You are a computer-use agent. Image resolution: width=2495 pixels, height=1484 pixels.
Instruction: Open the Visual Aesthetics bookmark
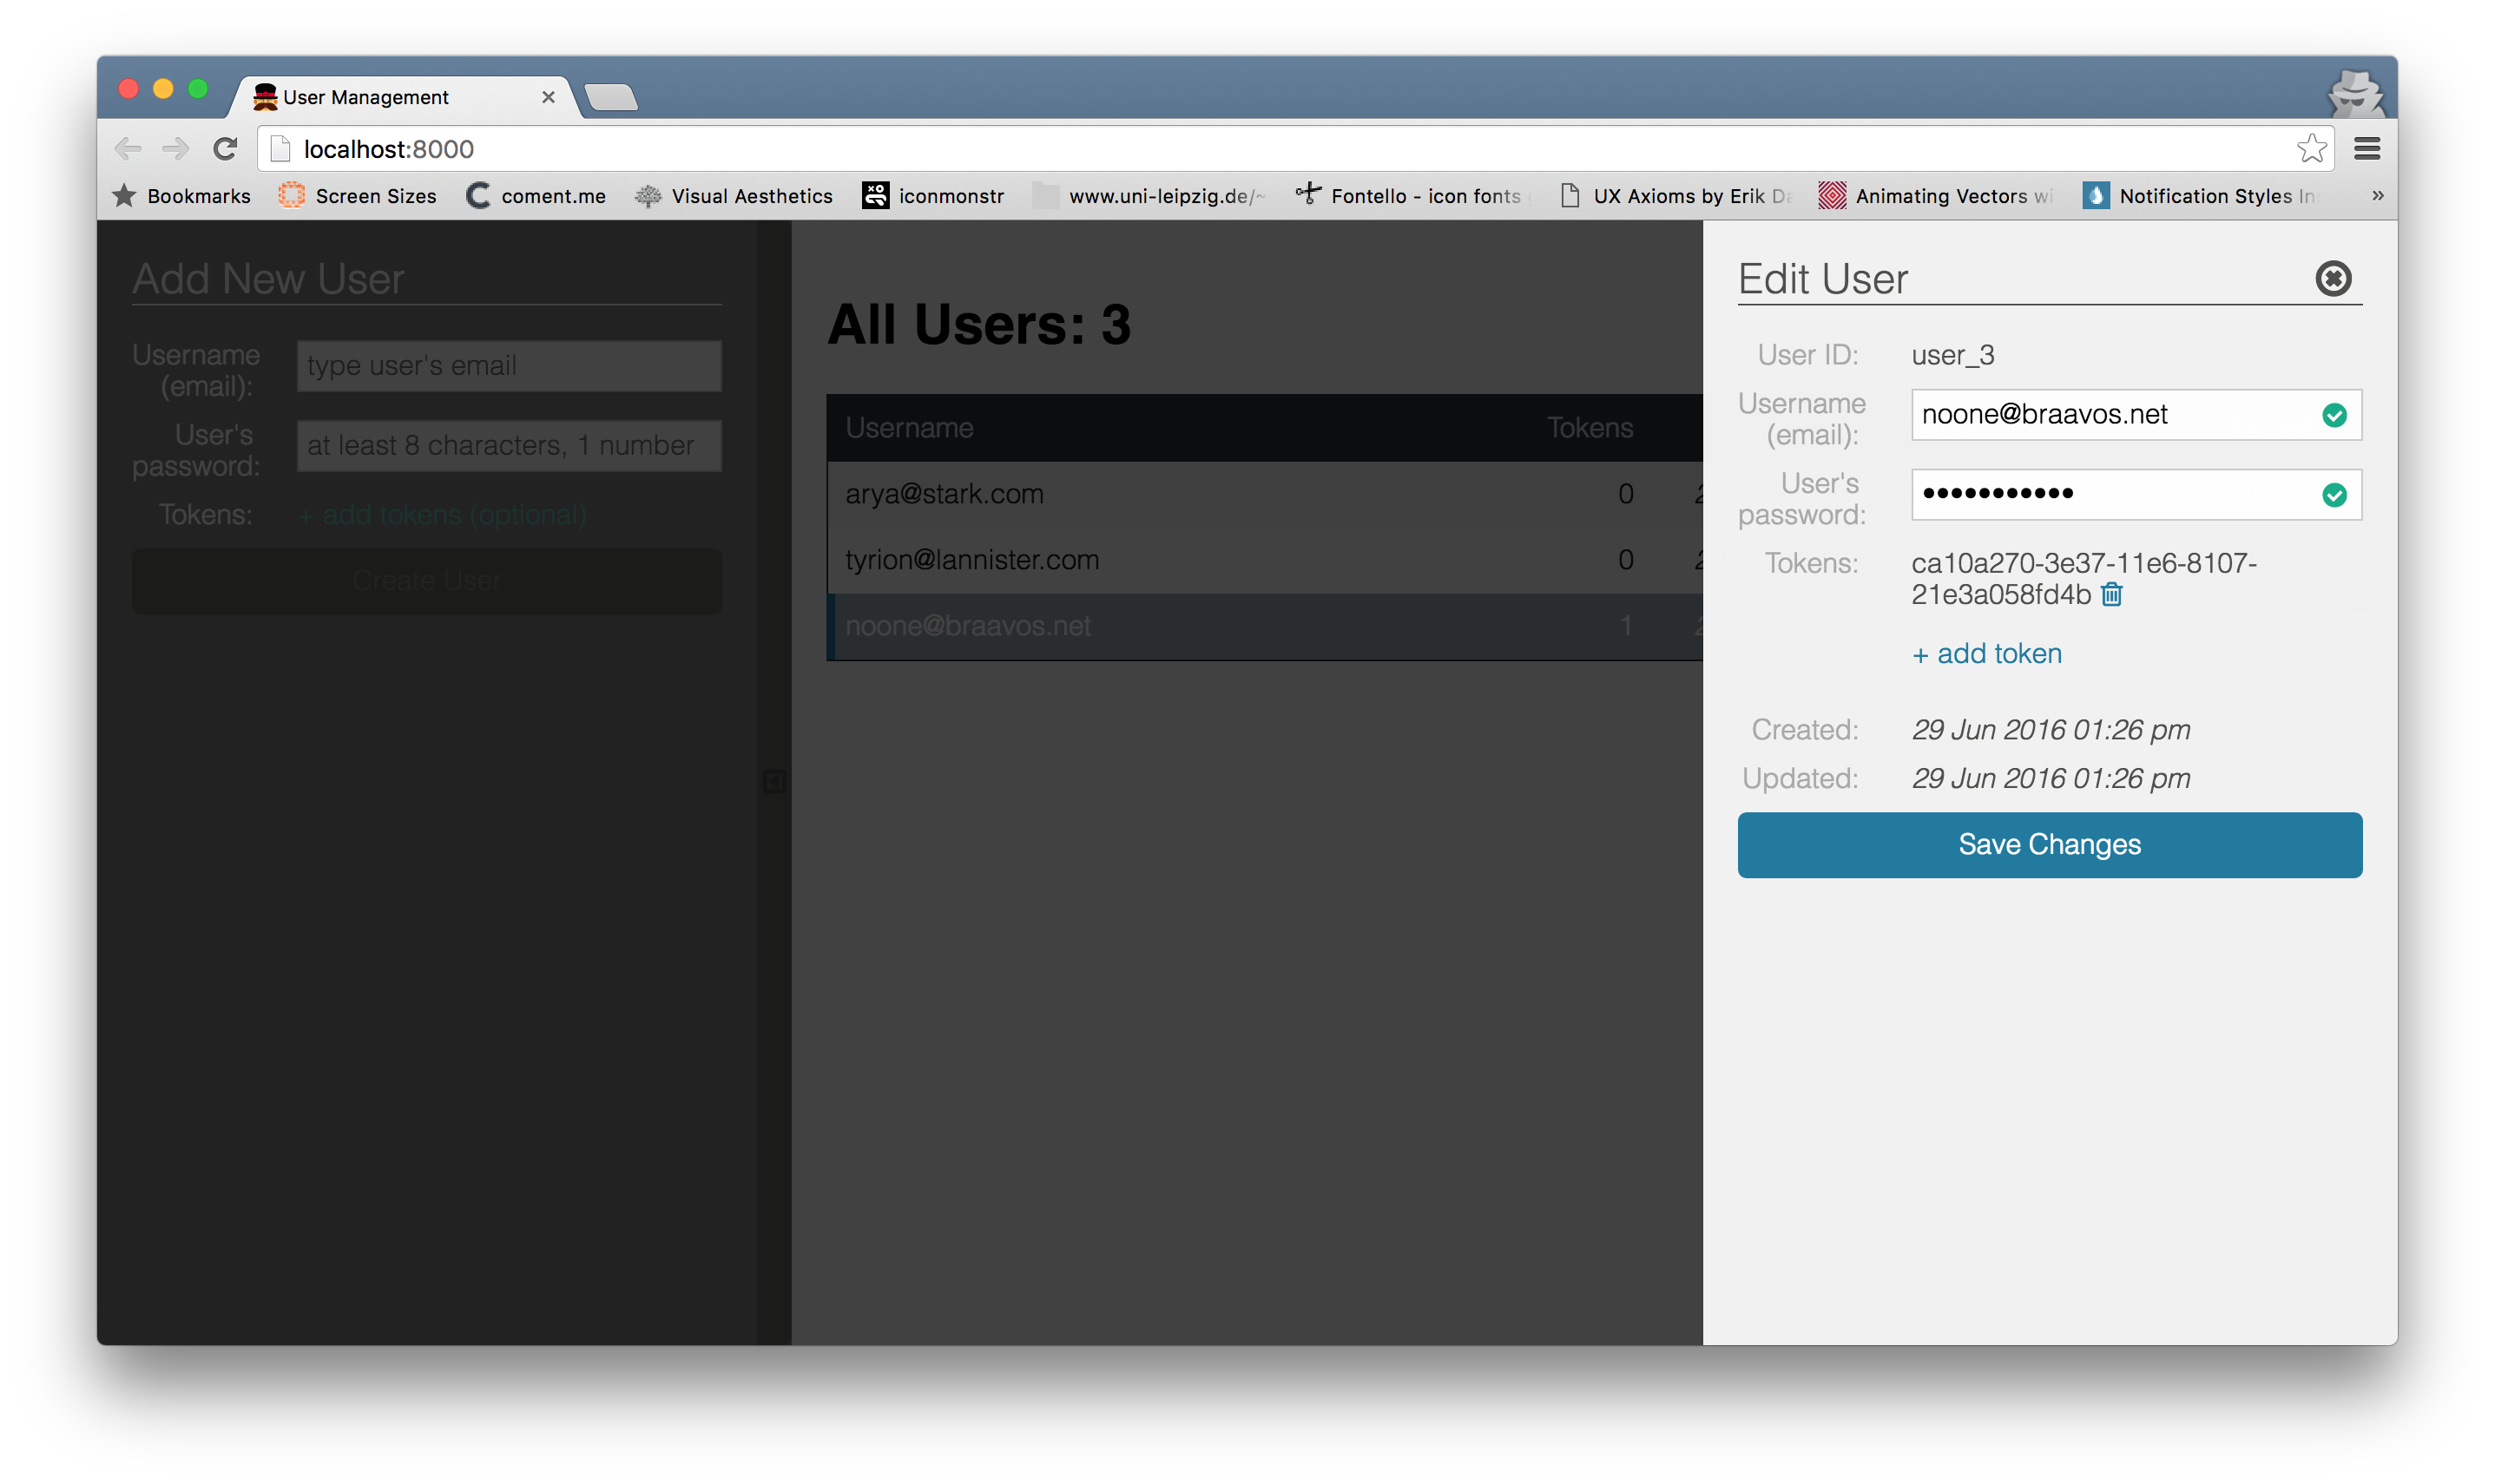click(733, 196)
